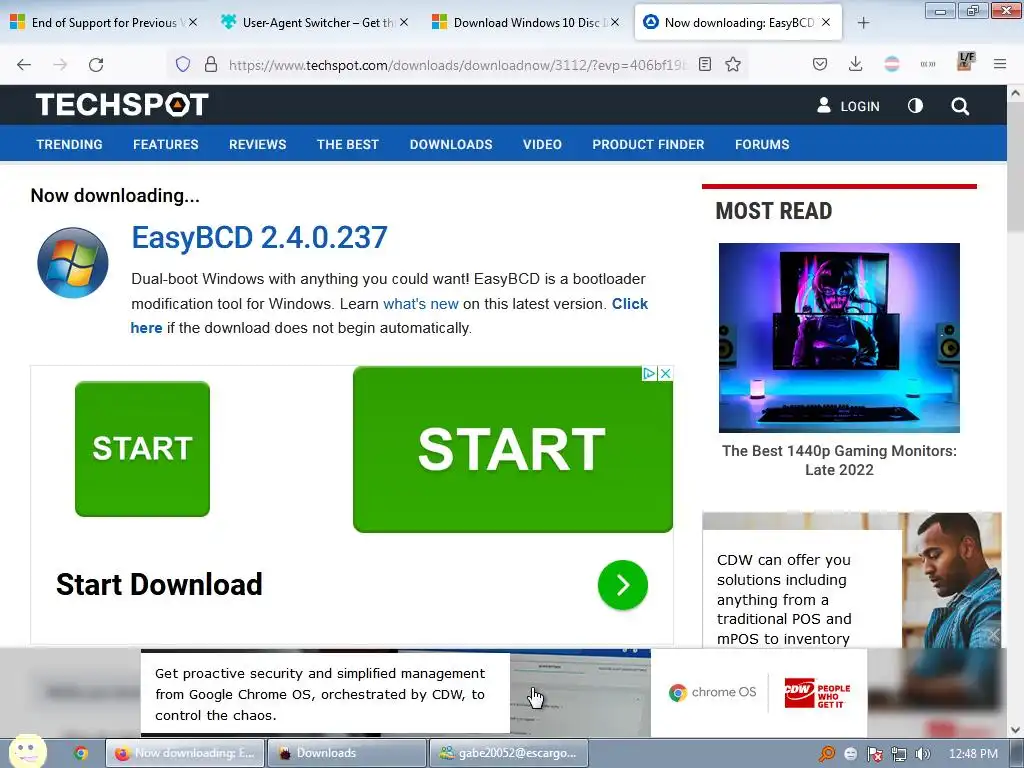
Task: Click the Action Center flag tray icon
Action: [x=874, y=754]
